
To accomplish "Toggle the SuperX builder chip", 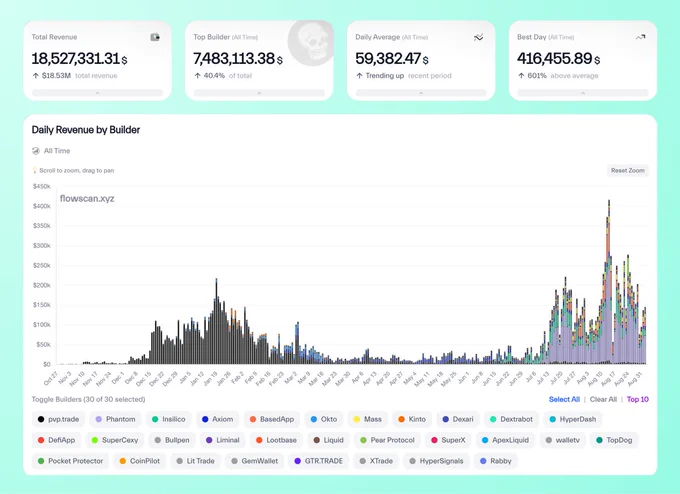I will [448, 440].
